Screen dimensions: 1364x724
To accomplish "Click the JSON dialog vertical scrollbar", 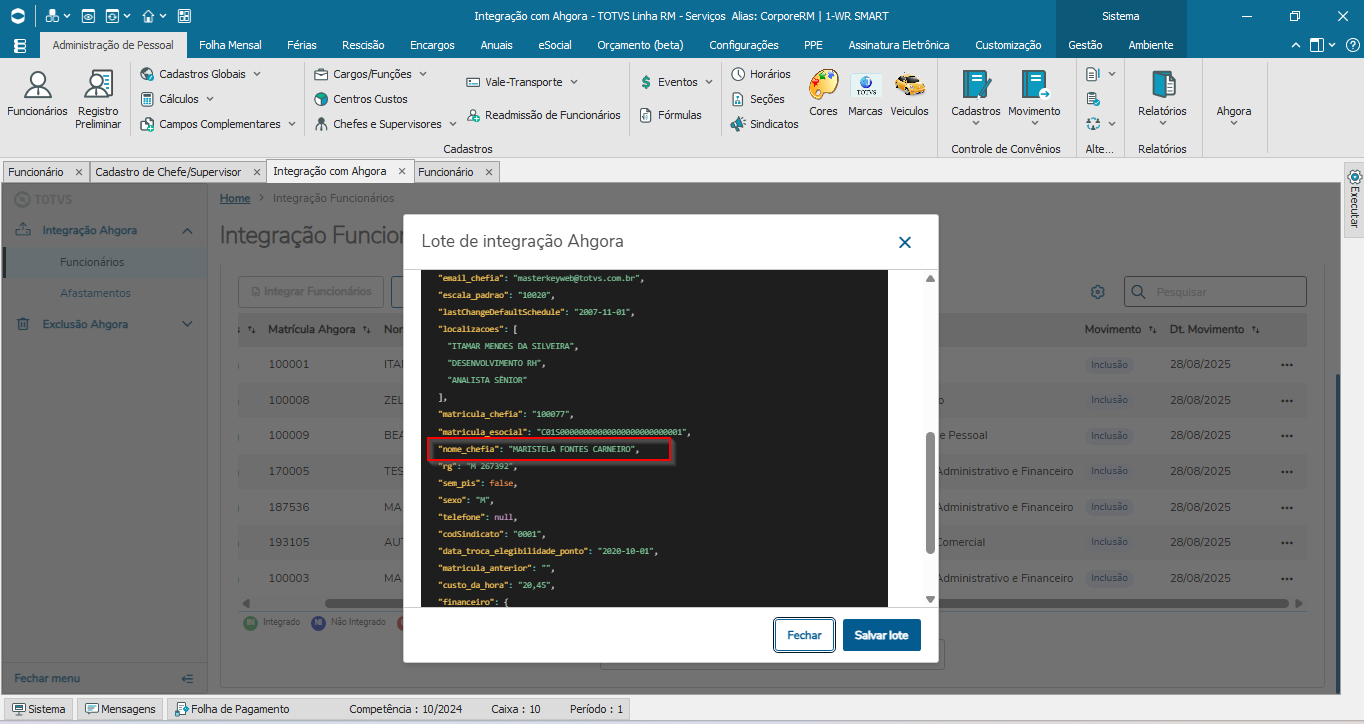I will [x=930, y=493].
